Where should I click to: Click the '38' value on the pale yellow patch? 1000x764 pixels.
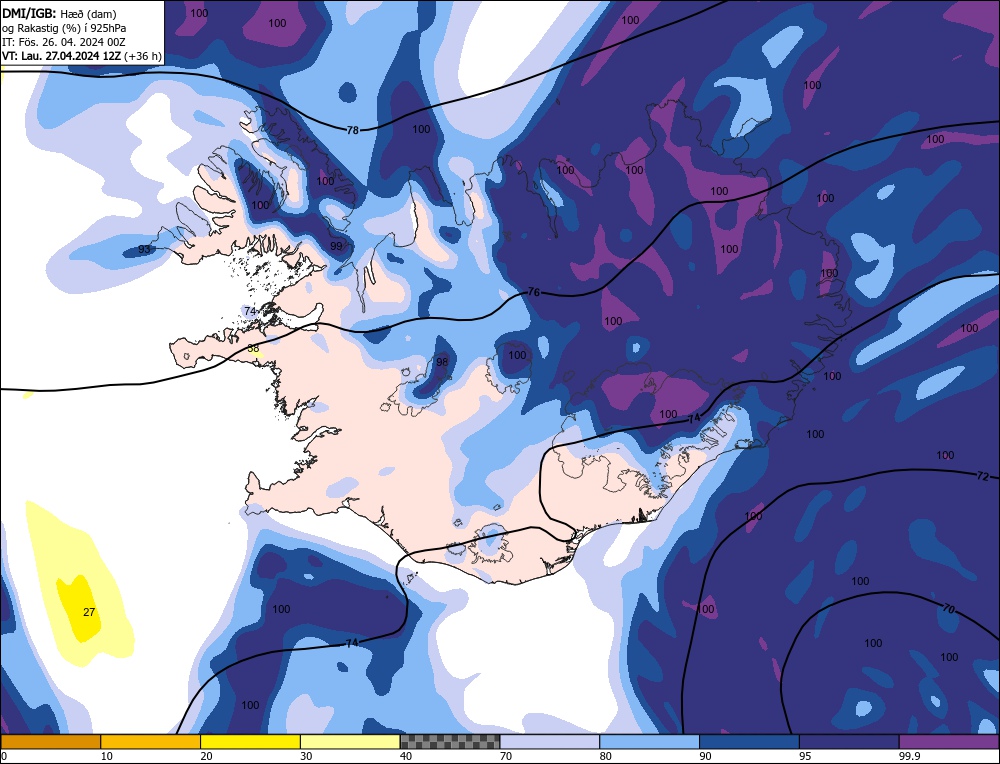[254, 349]
